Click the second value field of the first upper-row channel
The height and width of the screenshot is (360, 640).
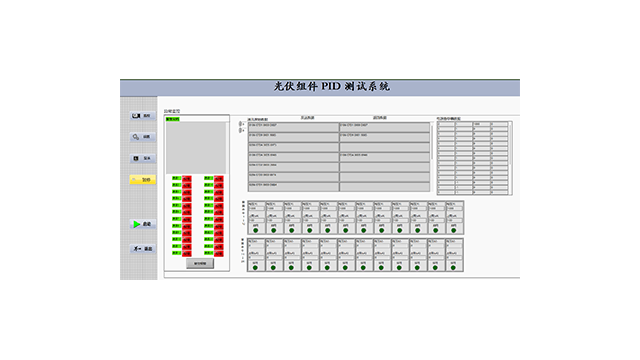tap(256, 220)
